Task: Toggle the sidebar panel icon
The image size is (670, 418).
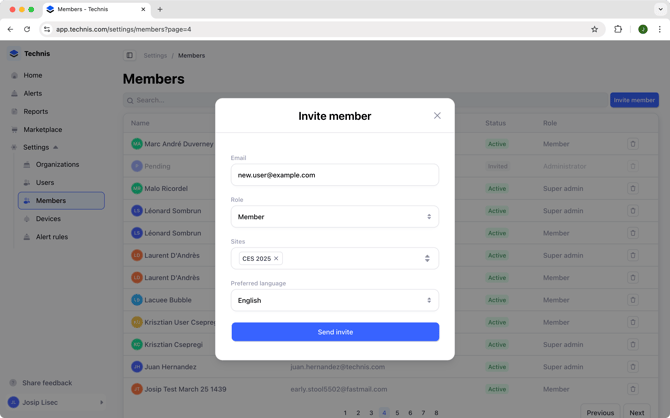Action: point(130,56)
